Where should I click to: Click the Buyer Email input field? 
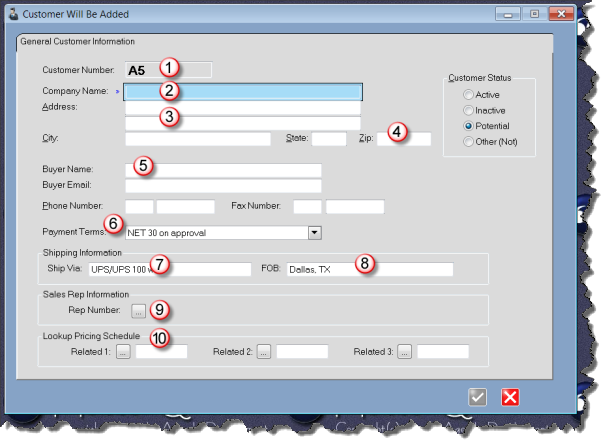coord(223,186)
